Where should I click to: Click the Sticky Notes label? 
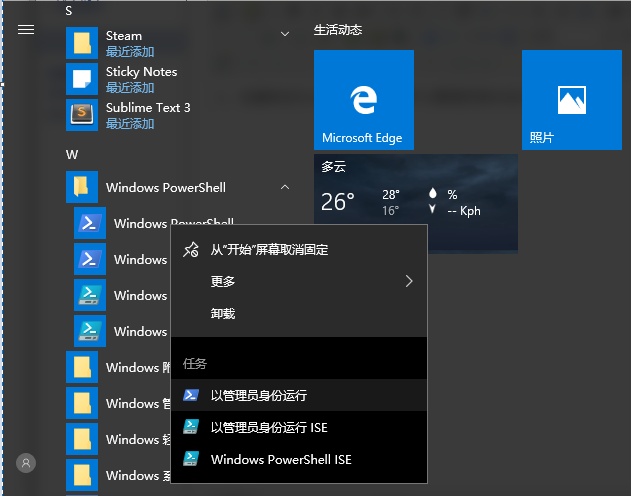(141, 72)
